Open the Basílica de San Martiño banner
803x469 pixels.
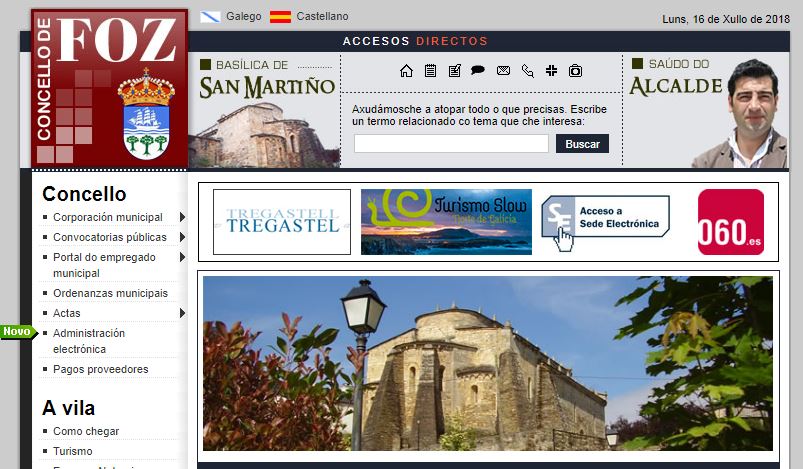pyautogui.click(x=265, y=111)
